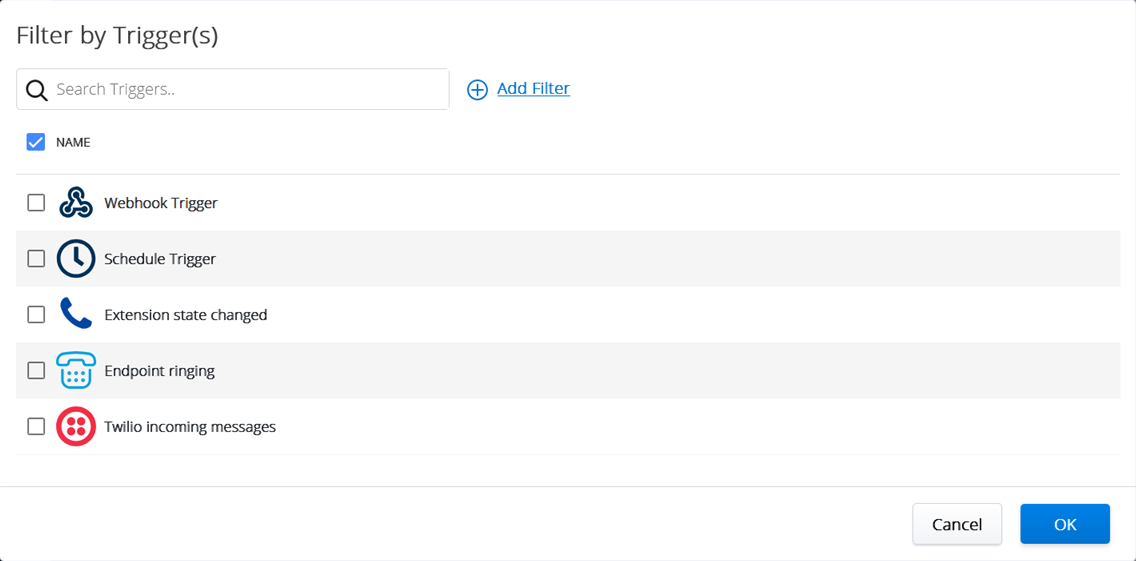Toggle the select-all NAME checkbox

(x=36, y=142)
